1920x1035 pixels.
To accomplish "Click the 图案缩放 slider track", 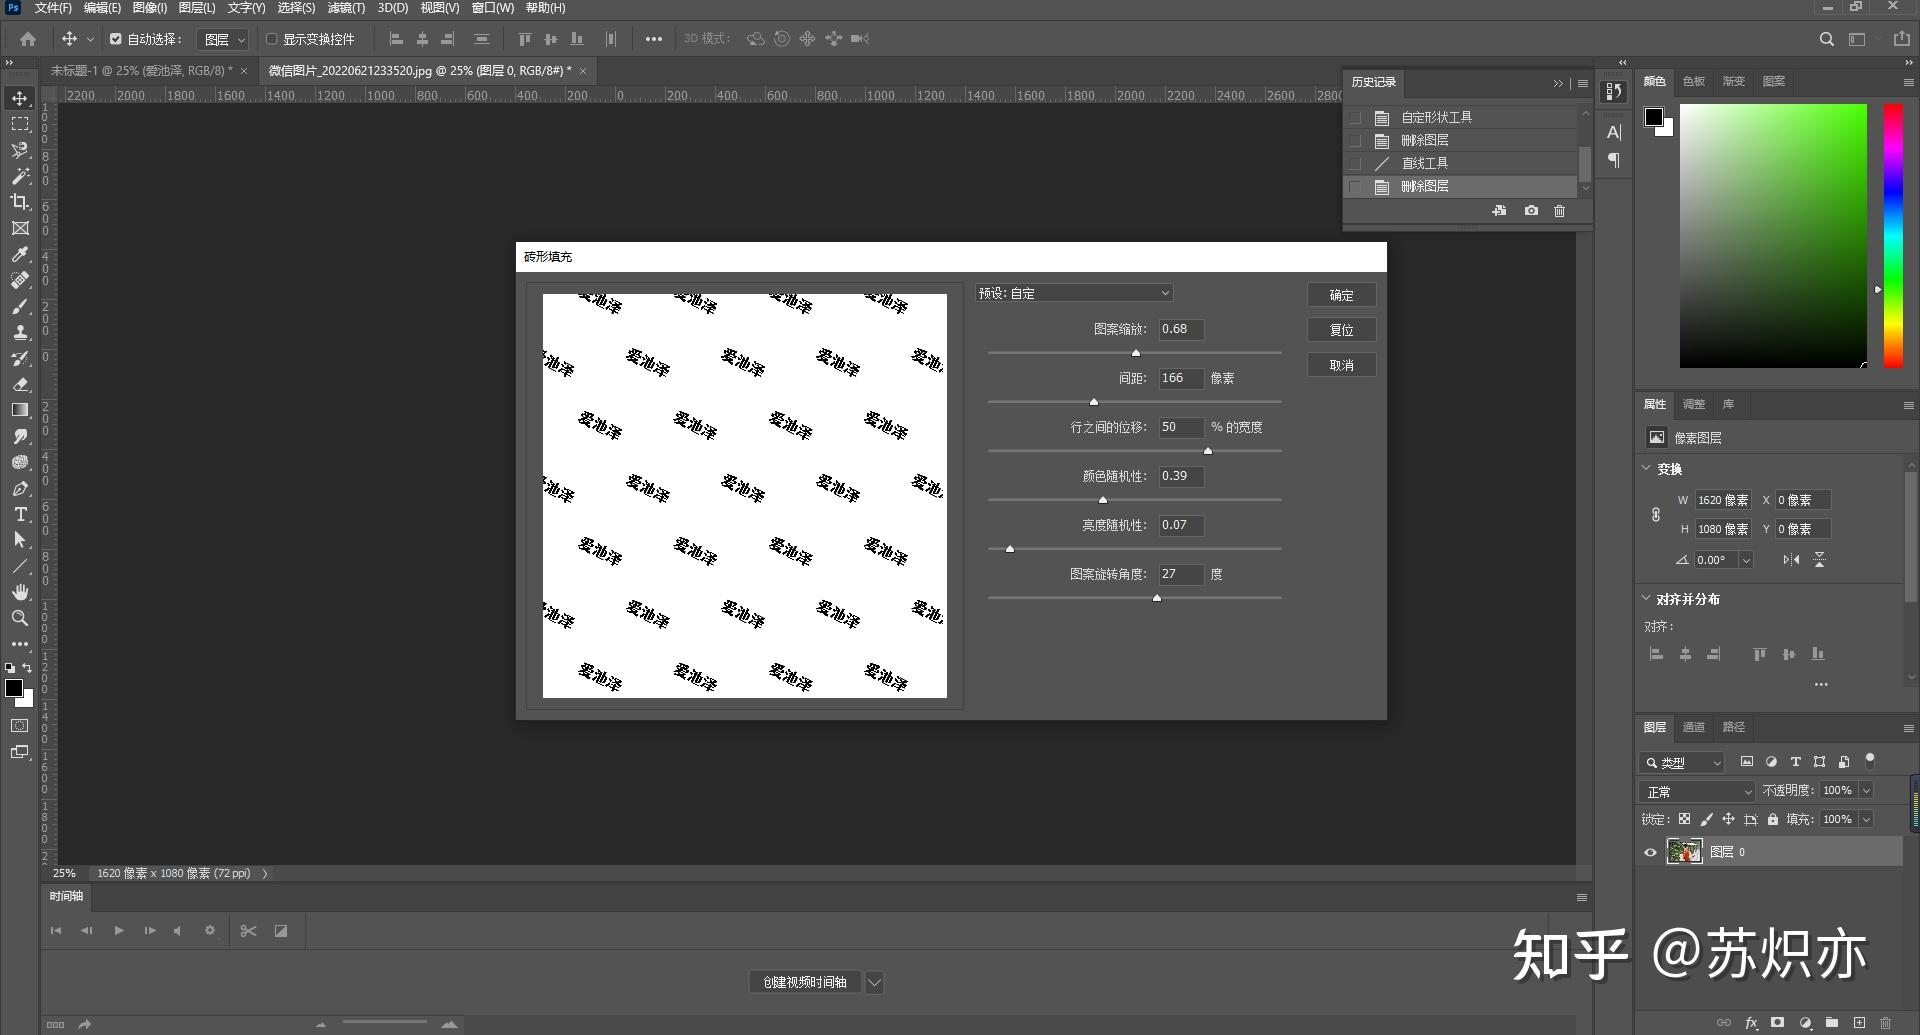I will tap(1134, 352).
